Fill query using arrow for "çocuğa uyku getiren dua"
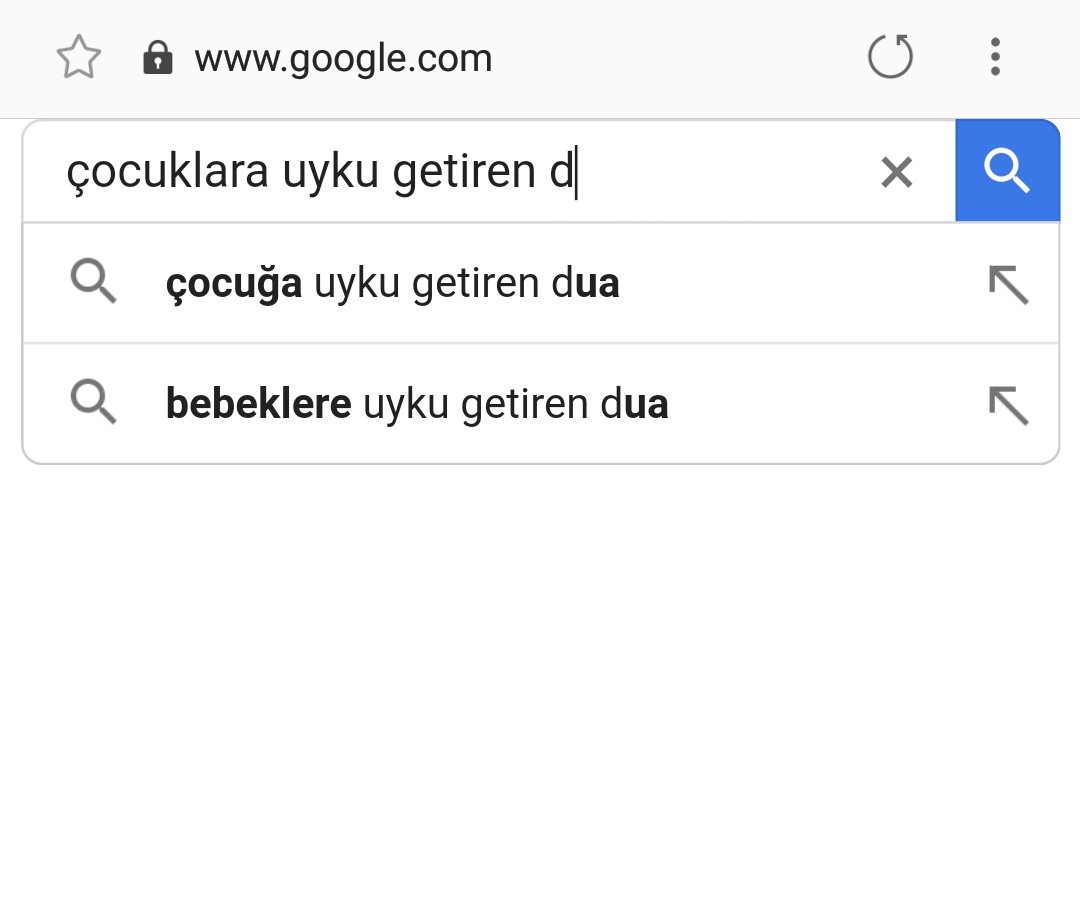Image resolution: width=1080 pixels, height=904 pixels. 1008,285
